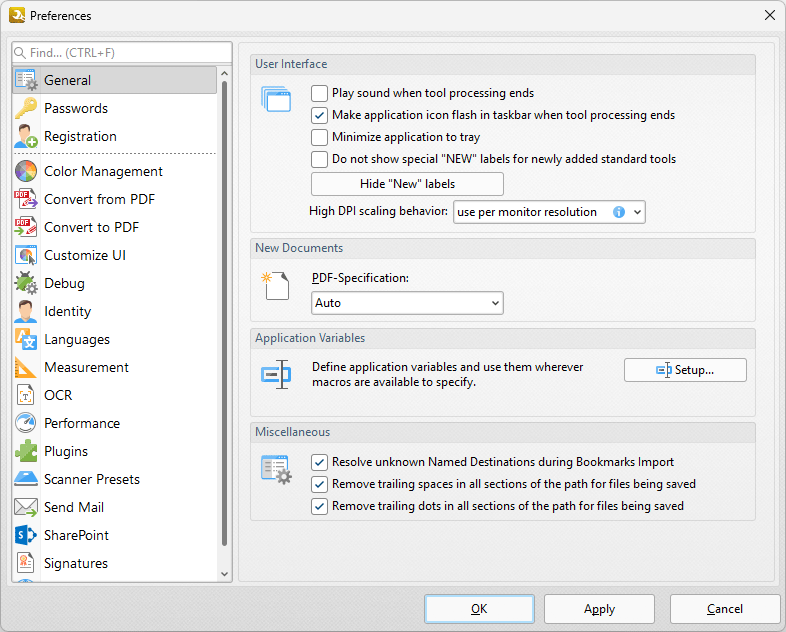Click the OCR document icon
This screenshot has height=632, width=786.
click(x=26, y=395)
